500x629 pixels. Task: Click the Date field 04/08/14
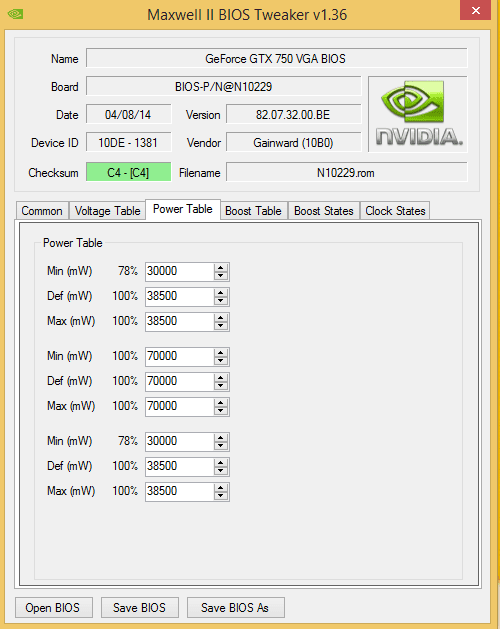128,115
